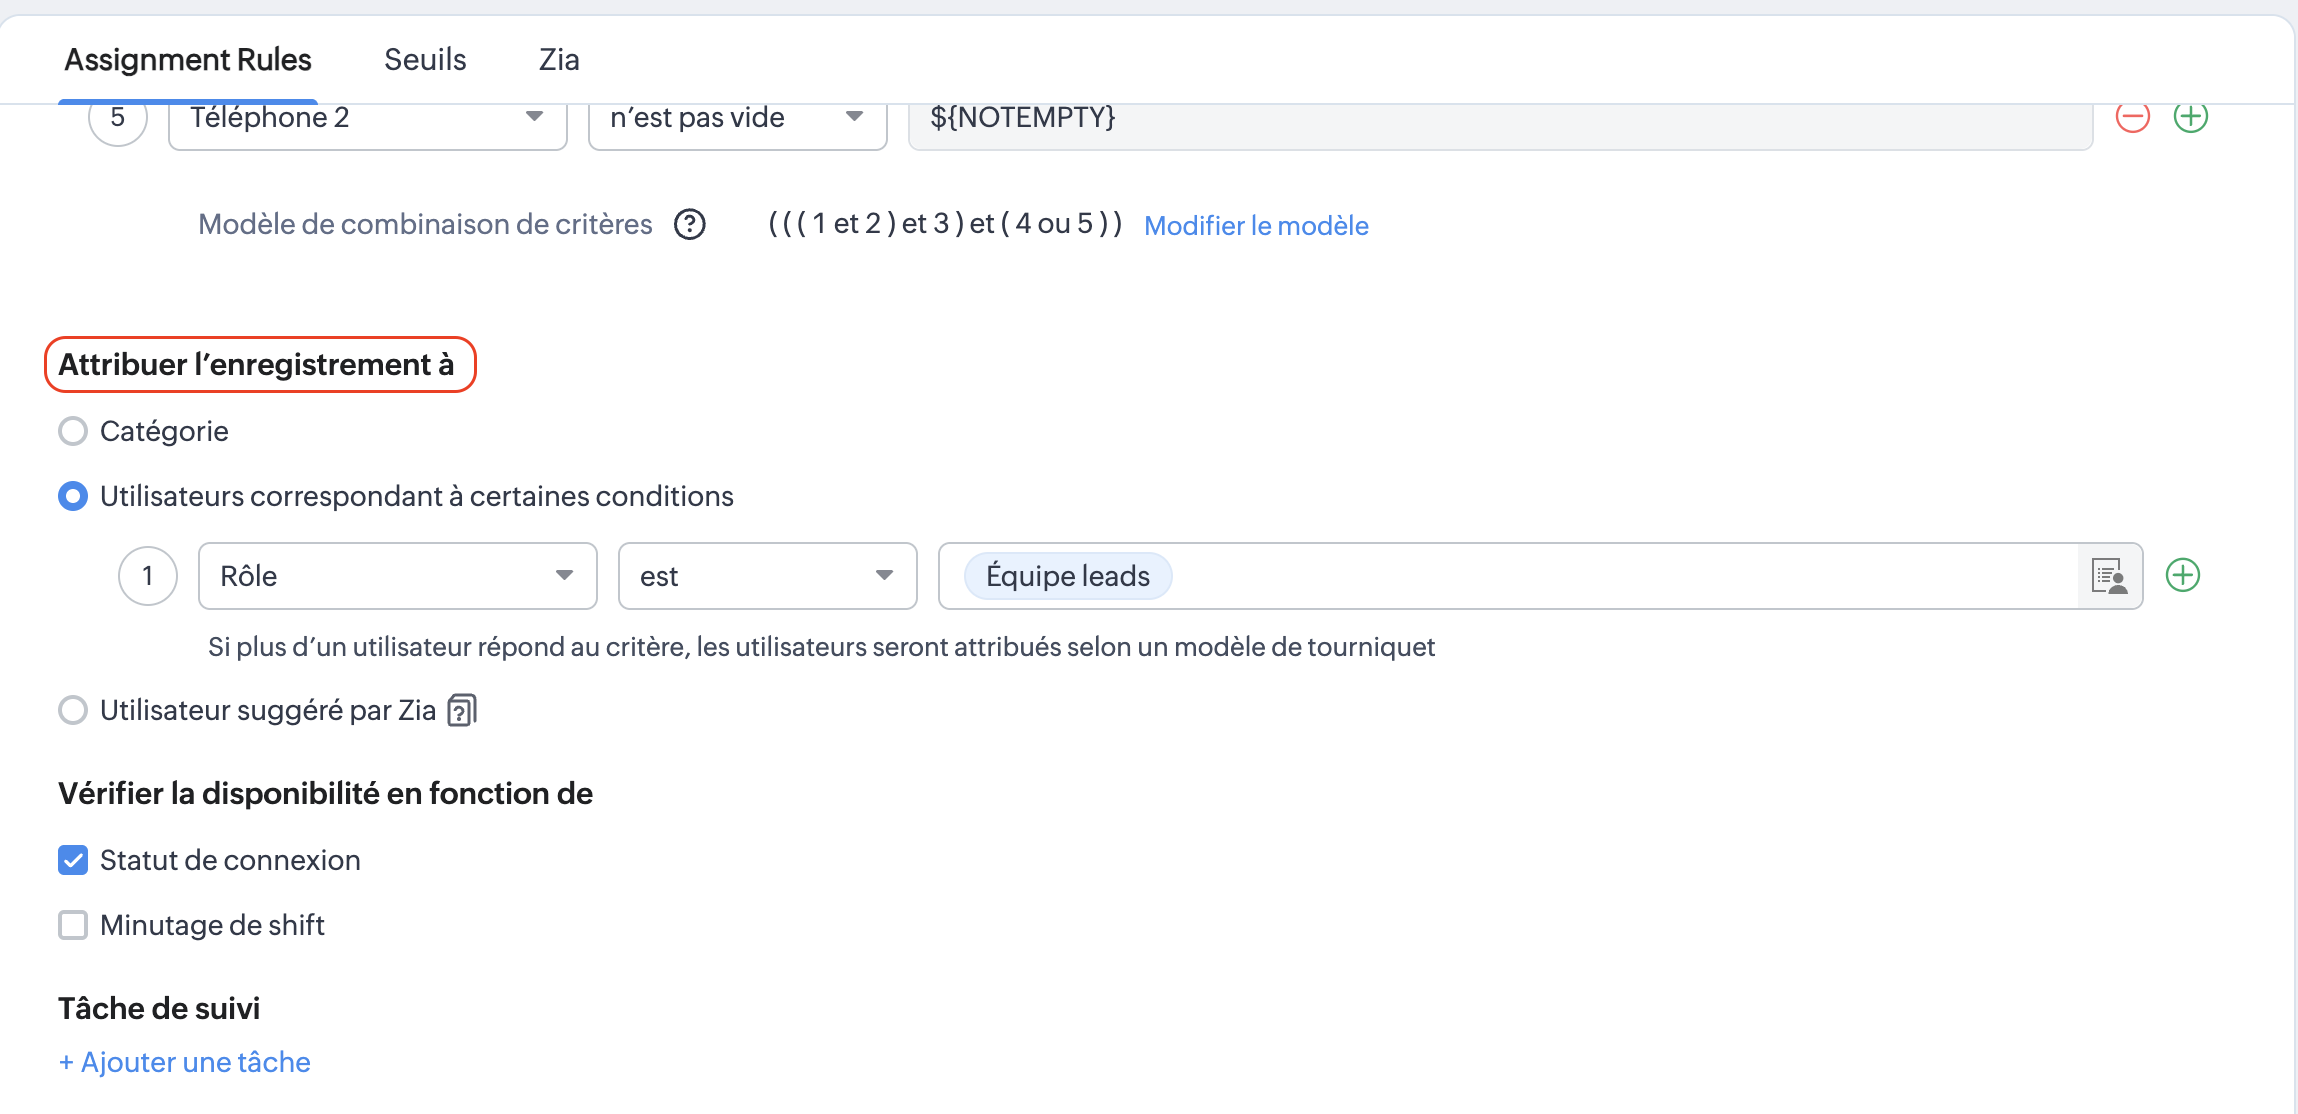The height and width of the screenshot is (1114, 2298).
Task: Open the Téléphone 2 field dropdown
Action: (x=367, y=118)
